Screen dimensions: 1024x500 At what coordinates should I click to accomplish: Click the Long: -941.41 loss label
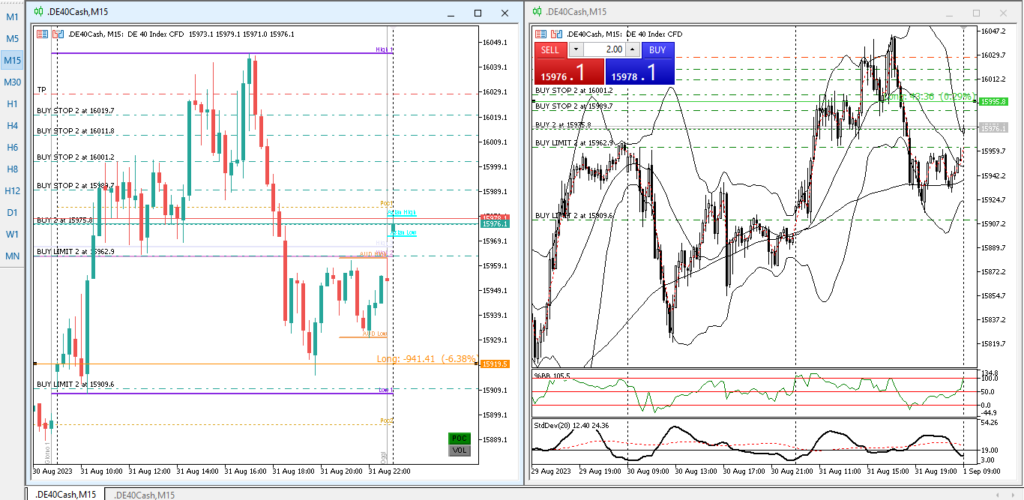coord(427,358)
